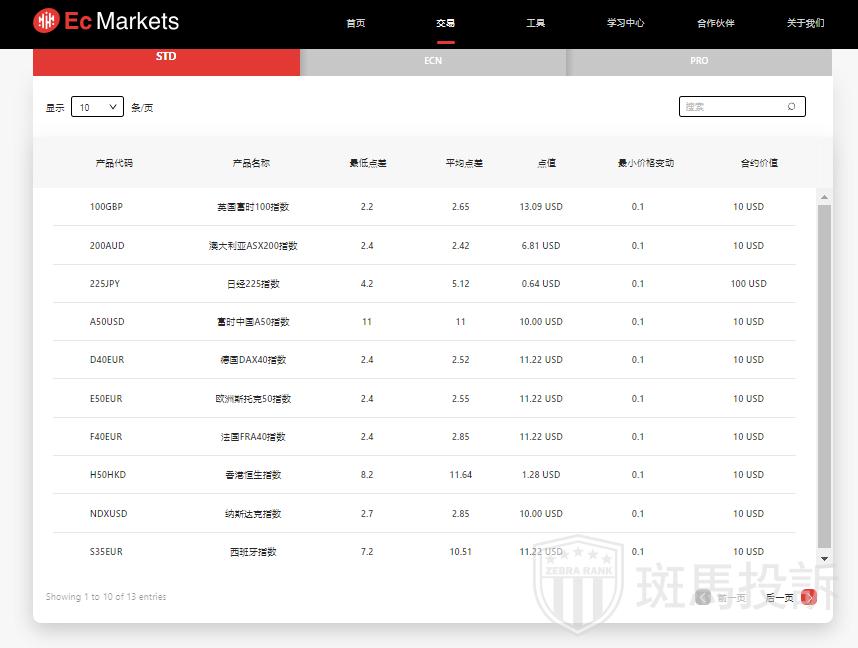This screenshot has height=648, width=858.
Task: Click the search magnifier icon
Action: pyautogui.click(x=792, y=107)
